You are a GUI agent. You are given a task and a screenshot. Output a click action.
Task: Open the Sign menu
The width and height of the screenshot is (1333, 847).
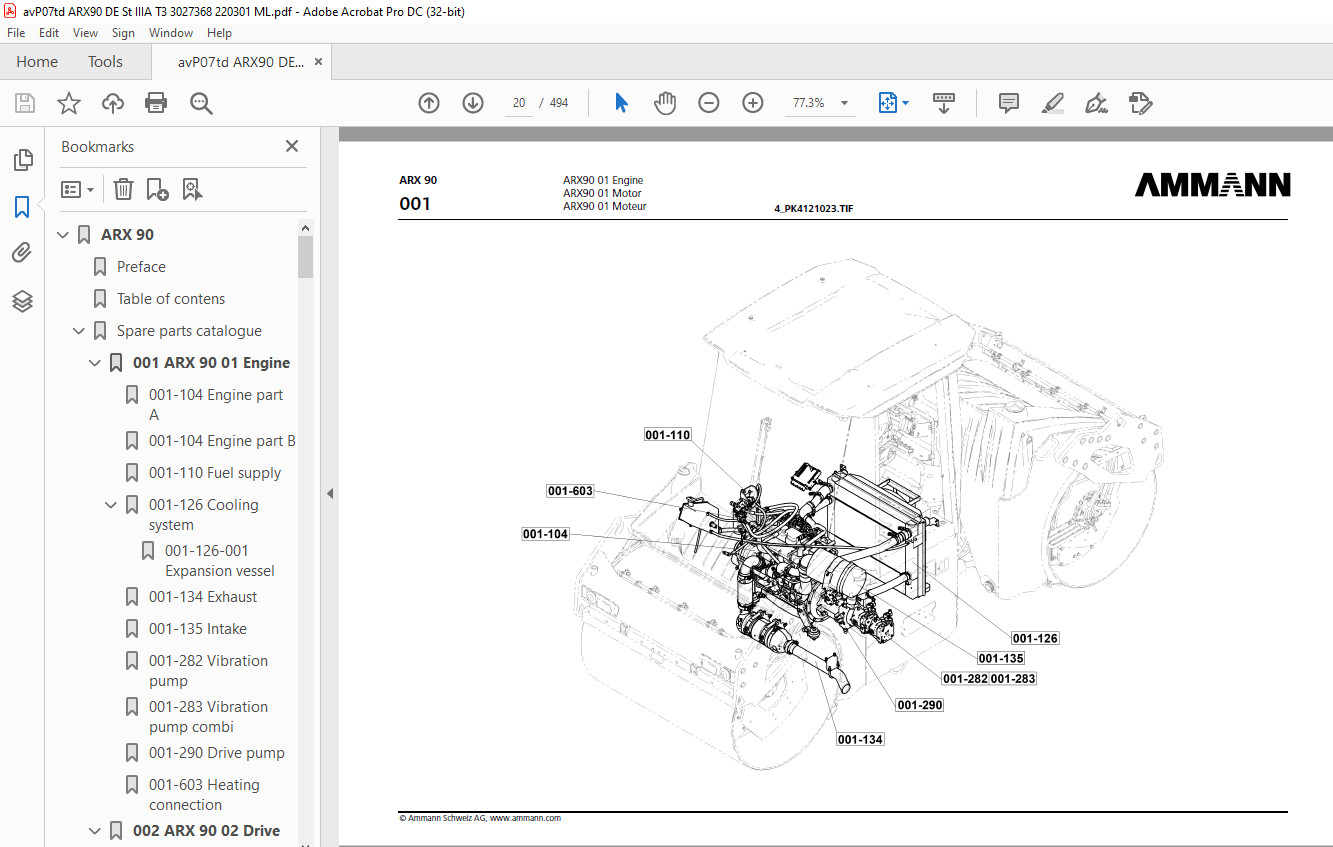[123, 33]
